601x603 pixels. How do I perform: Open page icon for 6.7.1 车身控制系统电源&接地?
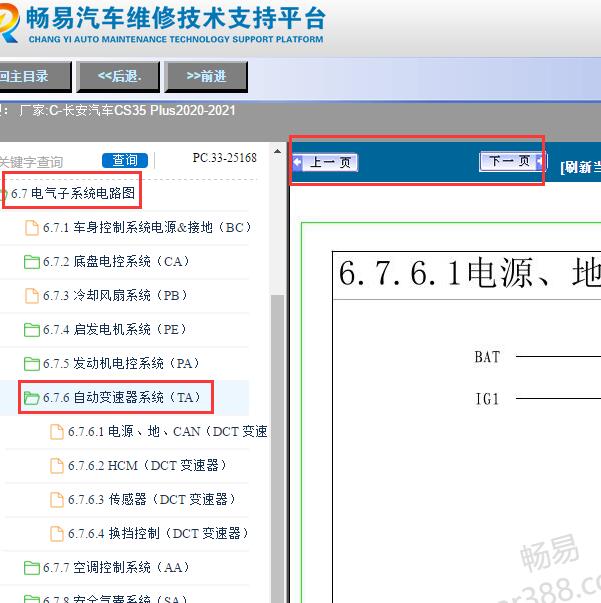pyautogui.click(x=32, y=227)
